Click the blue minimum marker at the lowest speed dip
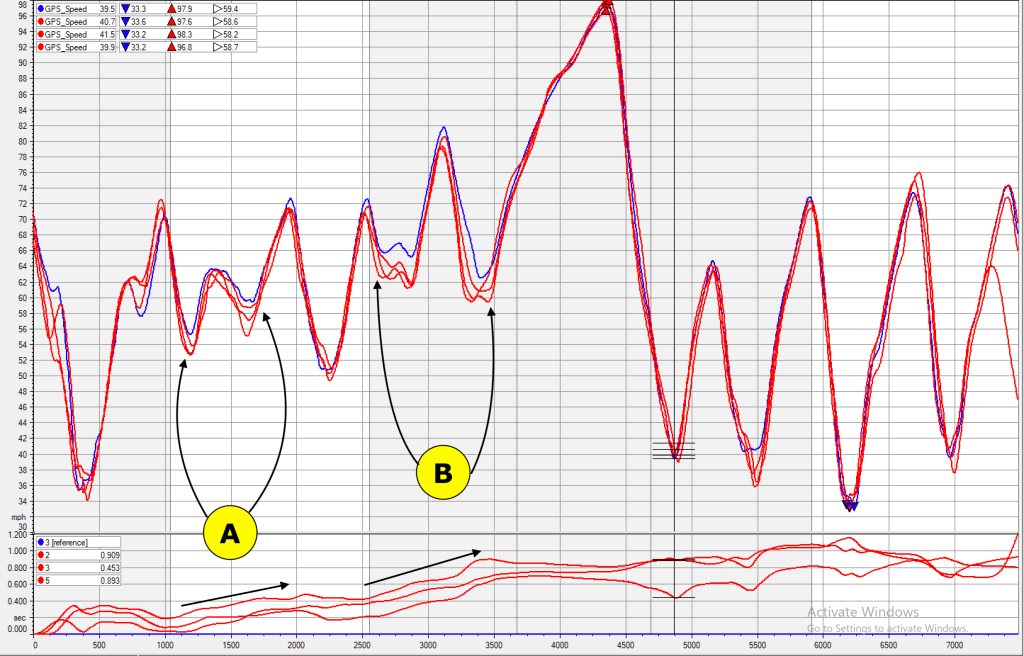 (x=852, y=506)
